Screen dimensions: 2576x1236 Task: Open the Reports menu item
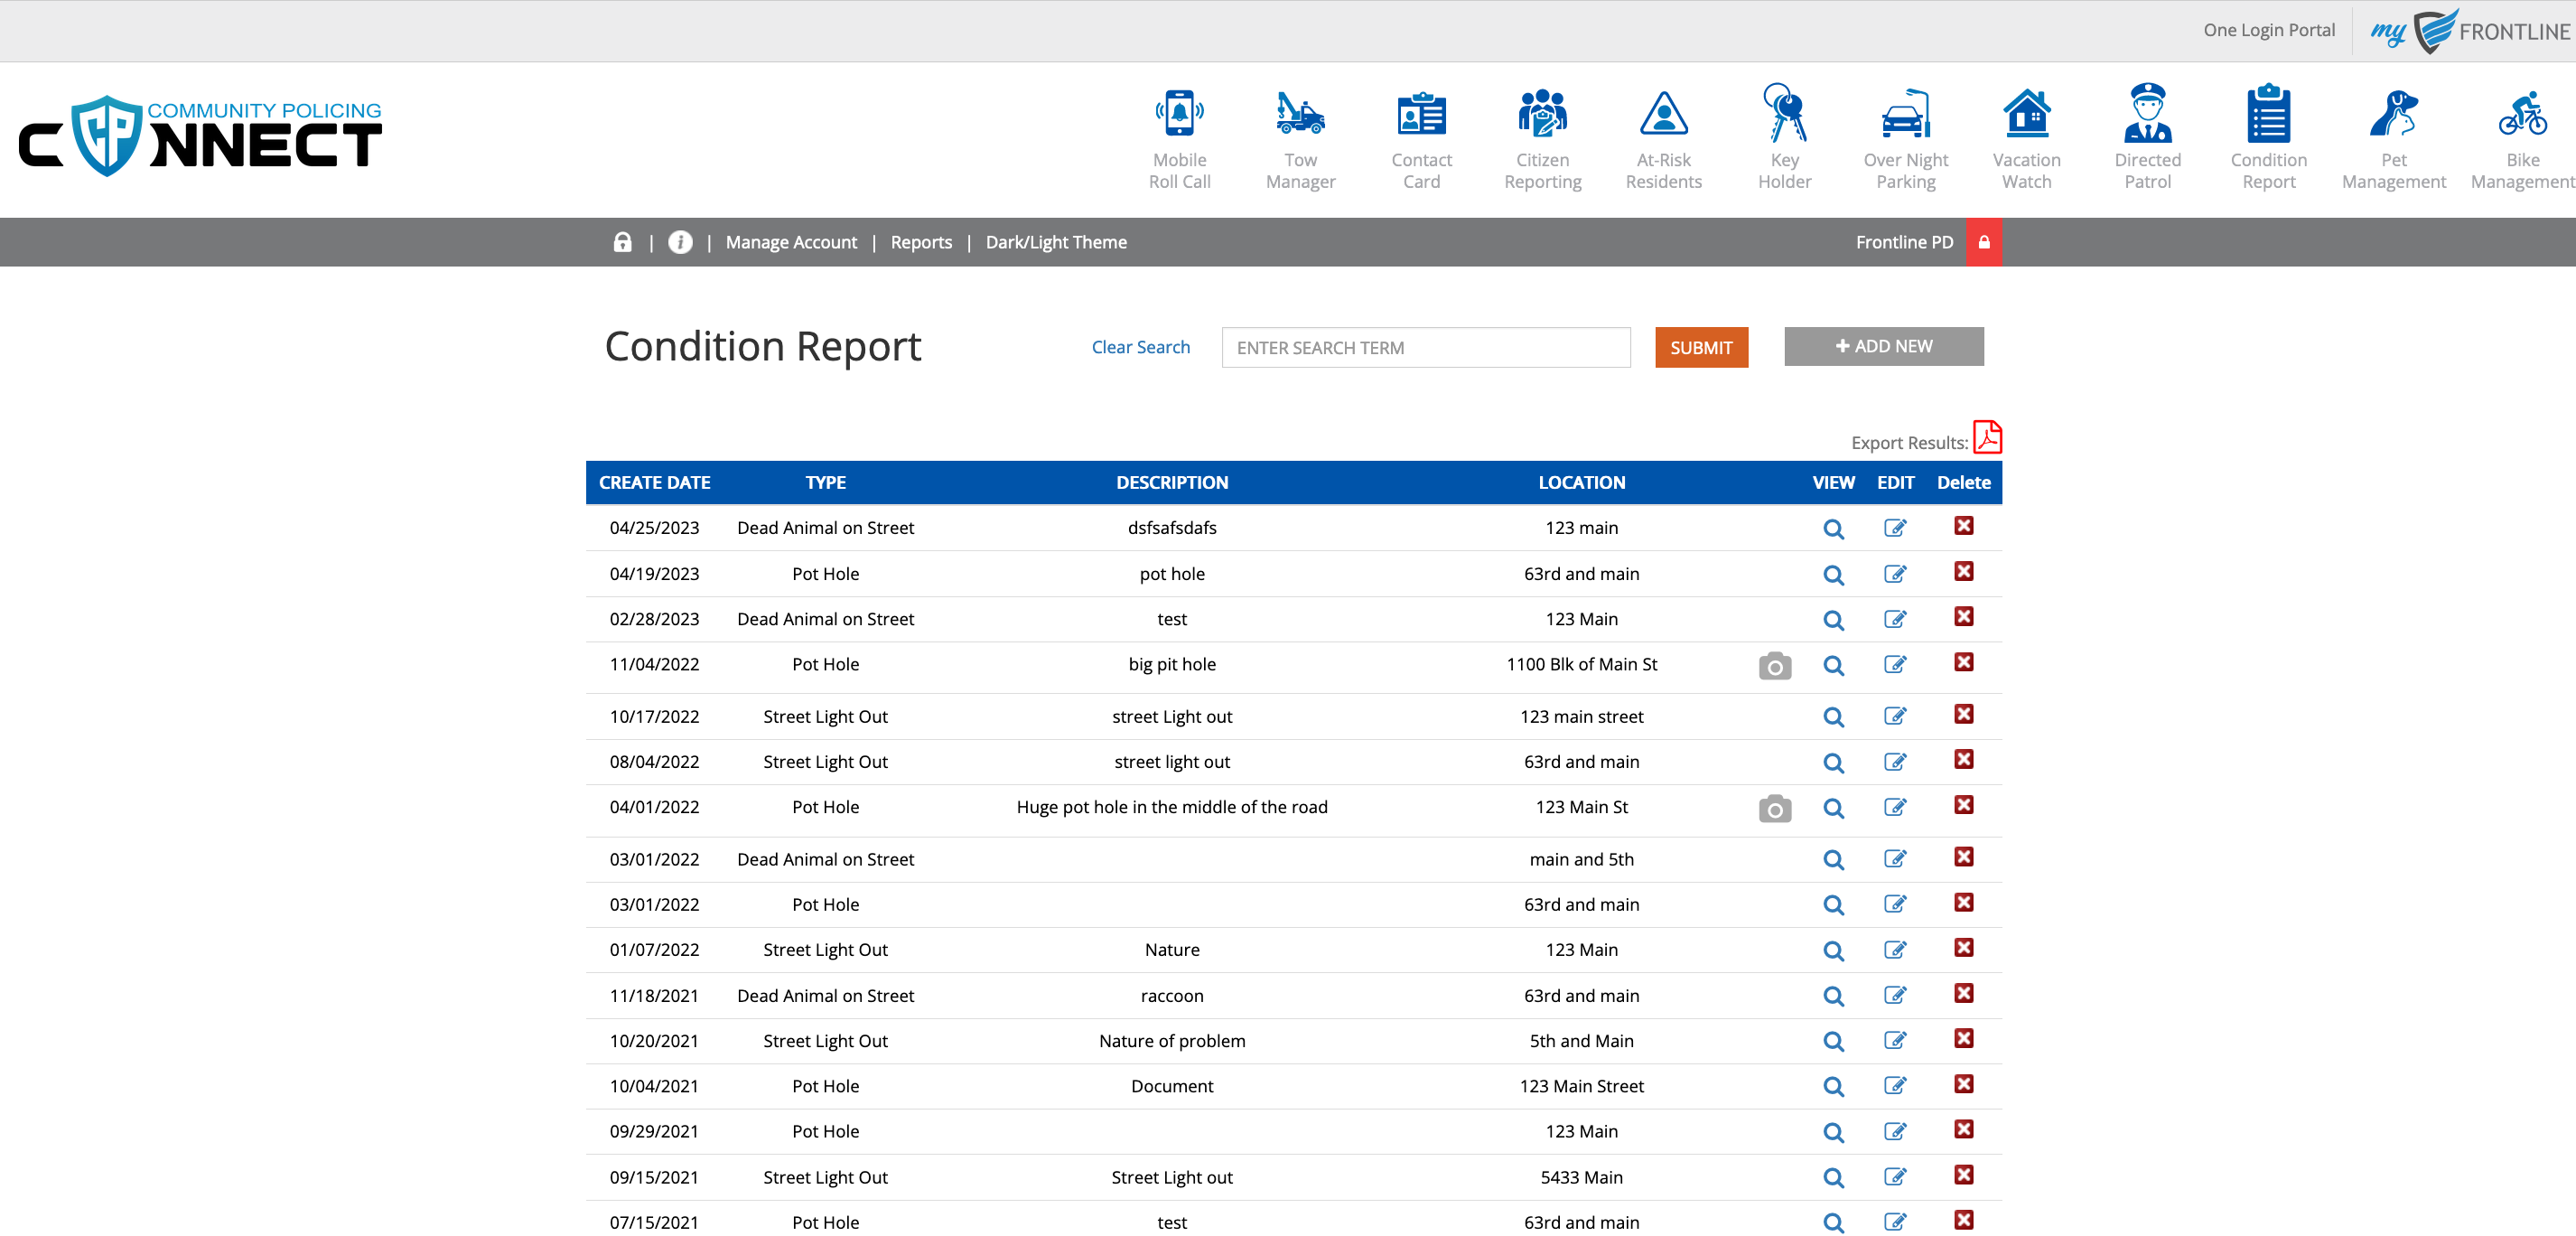[920, 242]
